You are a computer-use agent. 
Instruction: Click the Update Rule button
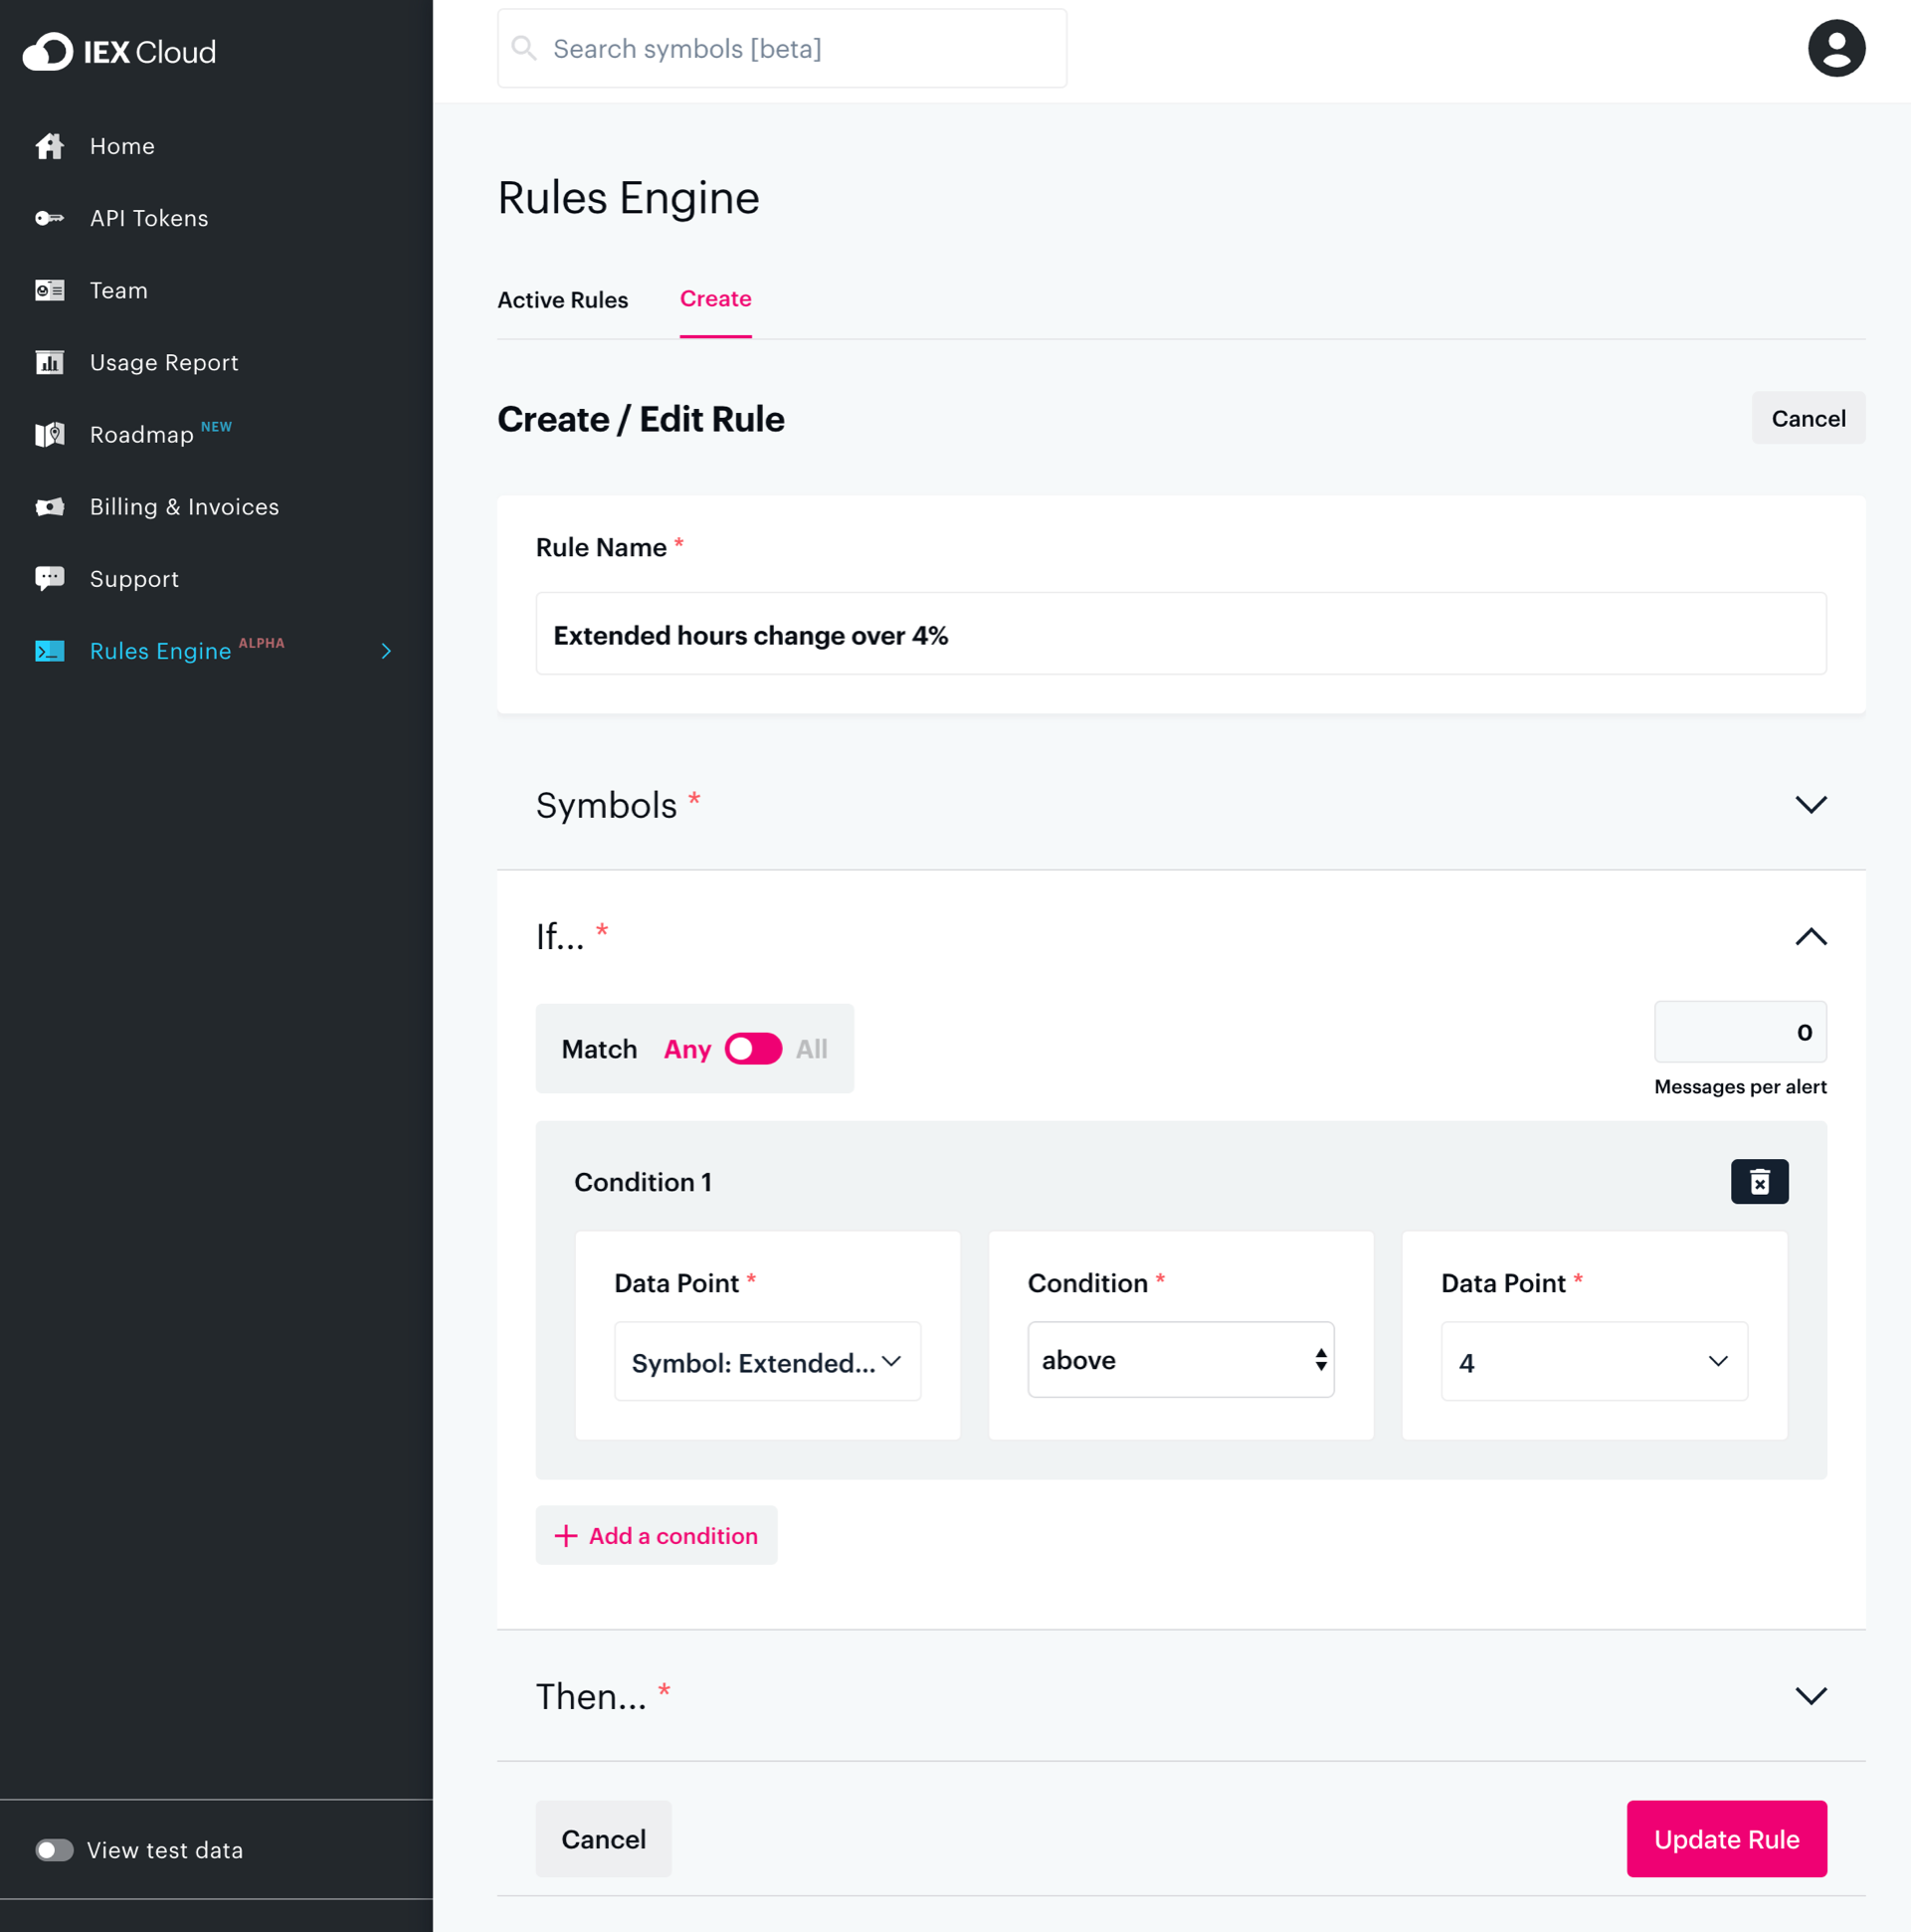(x=1726, y=1839)
